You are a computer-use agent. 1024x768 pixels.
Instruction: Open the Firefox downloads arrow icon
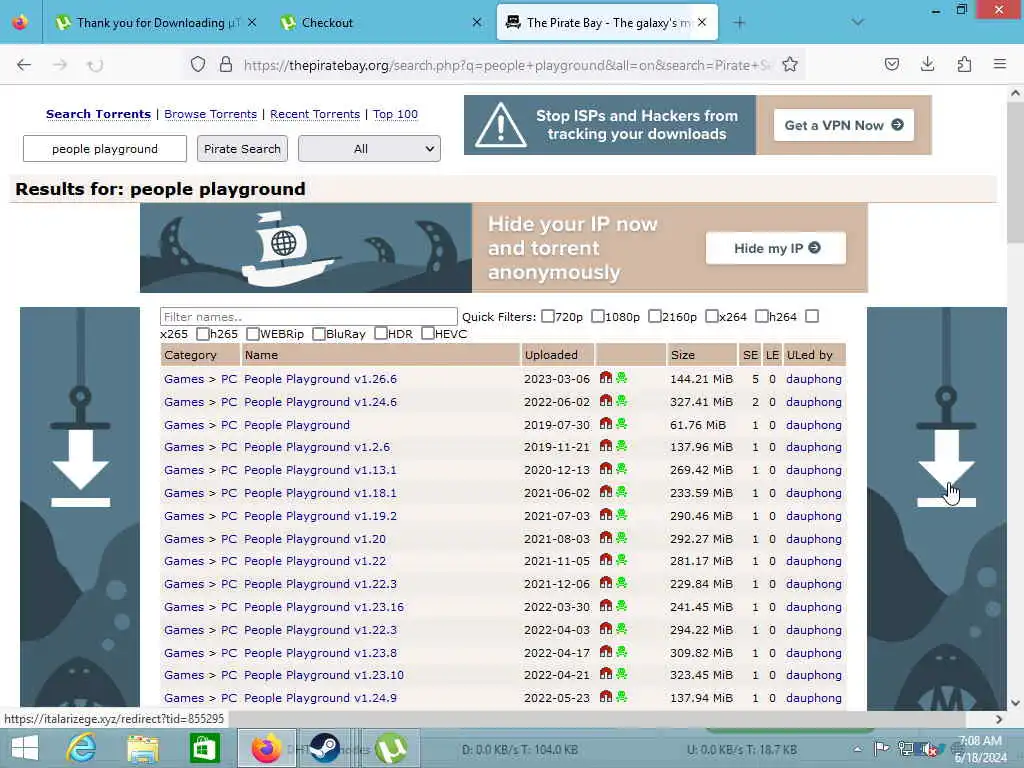click(927, 64)
